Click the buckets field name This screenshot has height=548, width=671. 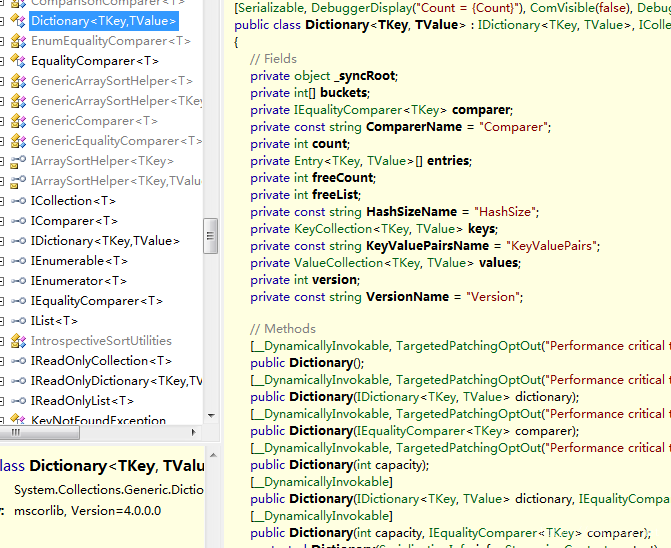[344, 93]
